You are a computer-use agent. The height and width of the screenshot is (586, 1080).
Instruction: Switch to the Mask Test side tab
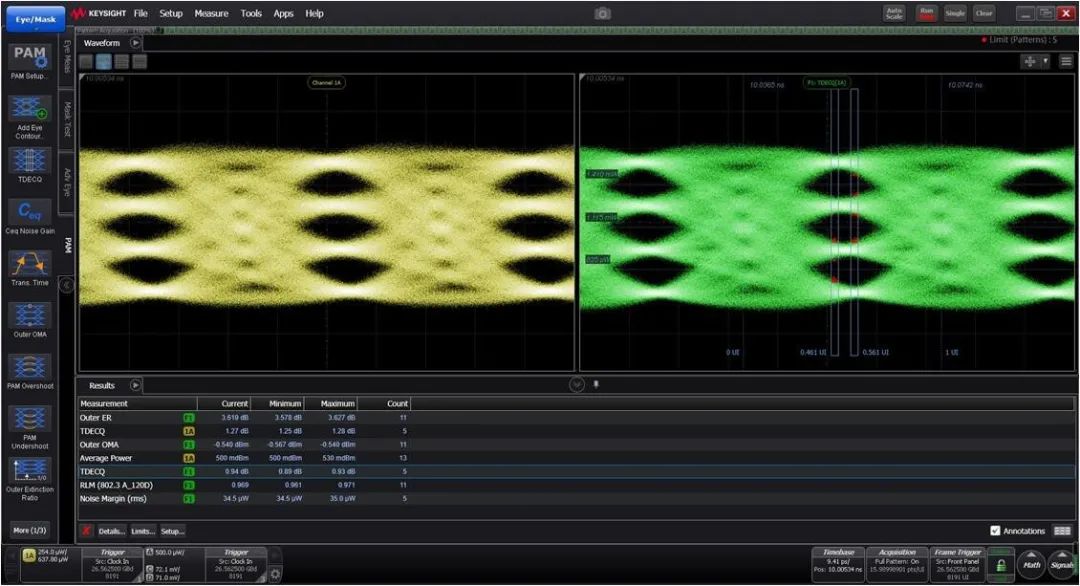[67, 117]
